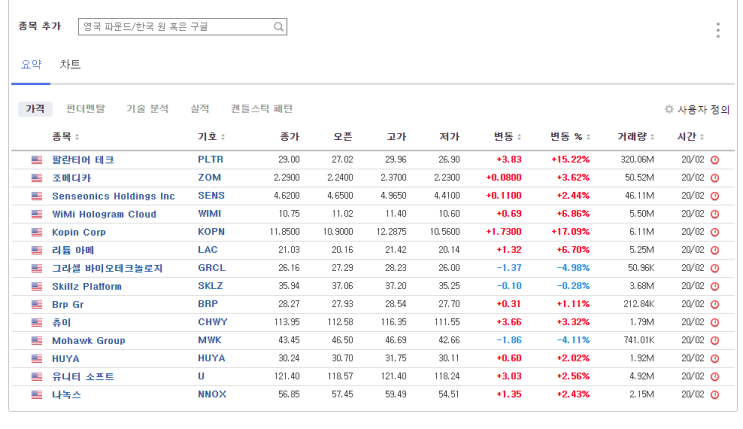Click the US flag beside Senseonics Holdings
The width and height of the screenshot is (743, 429).
tap(36, 196)
